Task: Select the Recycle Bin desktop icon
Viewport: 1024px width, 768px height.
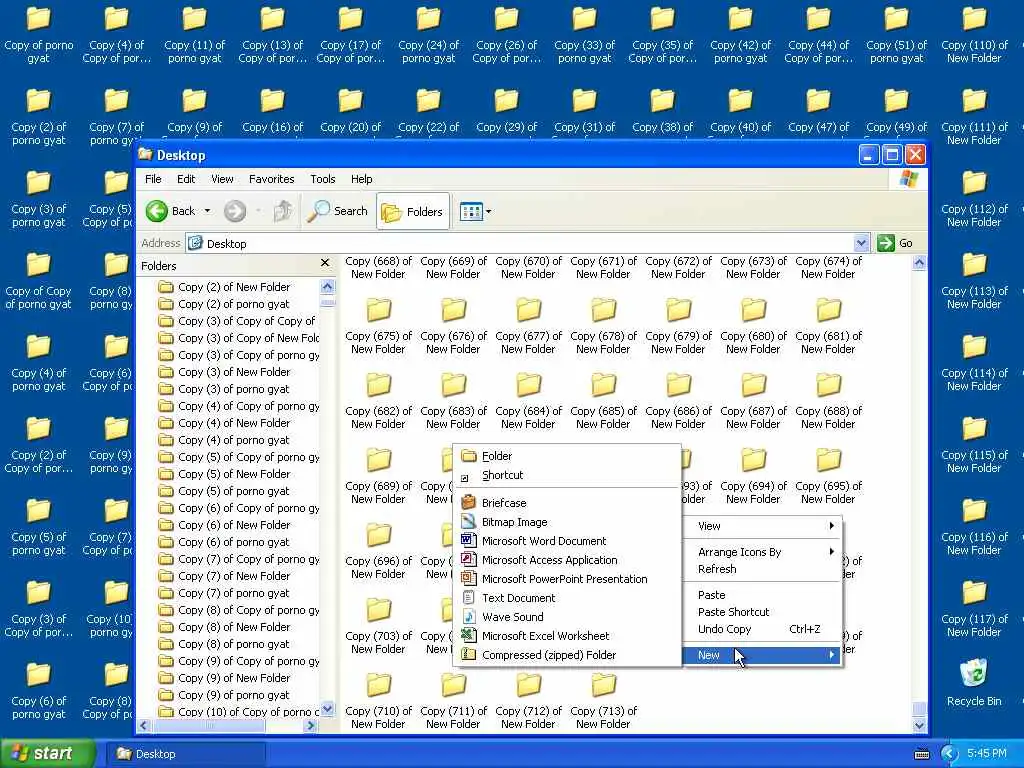Action: (974, 682)
